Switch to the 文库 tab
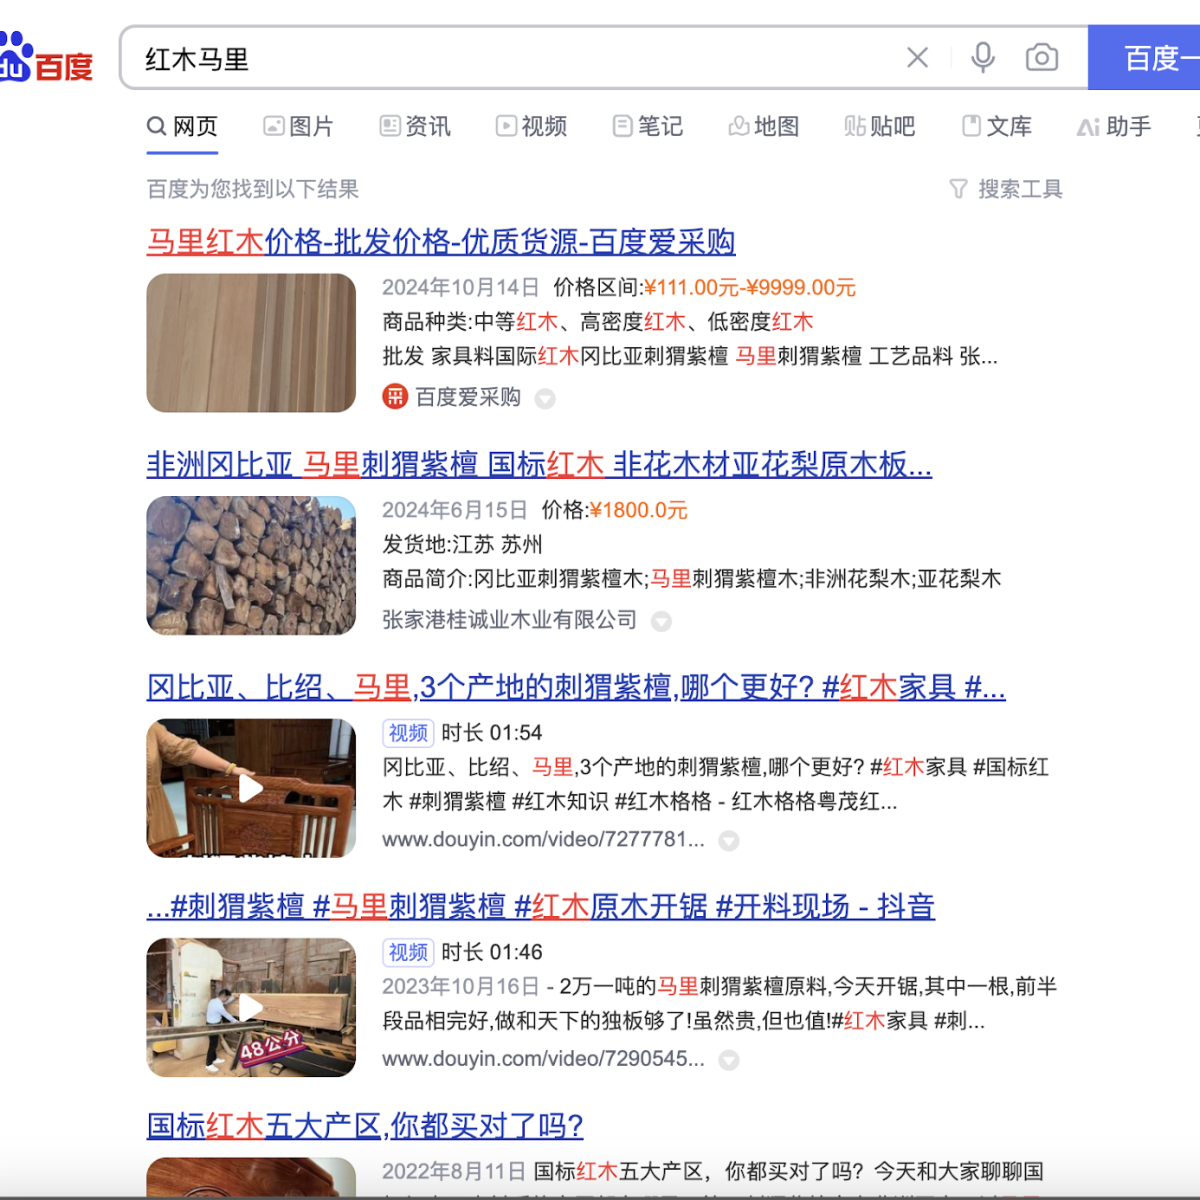This screenshot has width=1200, height=1200. tap(997, 127)
